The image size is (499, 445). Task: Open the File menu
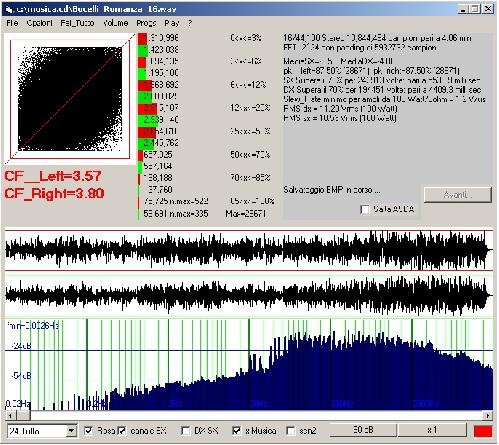point(12,23)
